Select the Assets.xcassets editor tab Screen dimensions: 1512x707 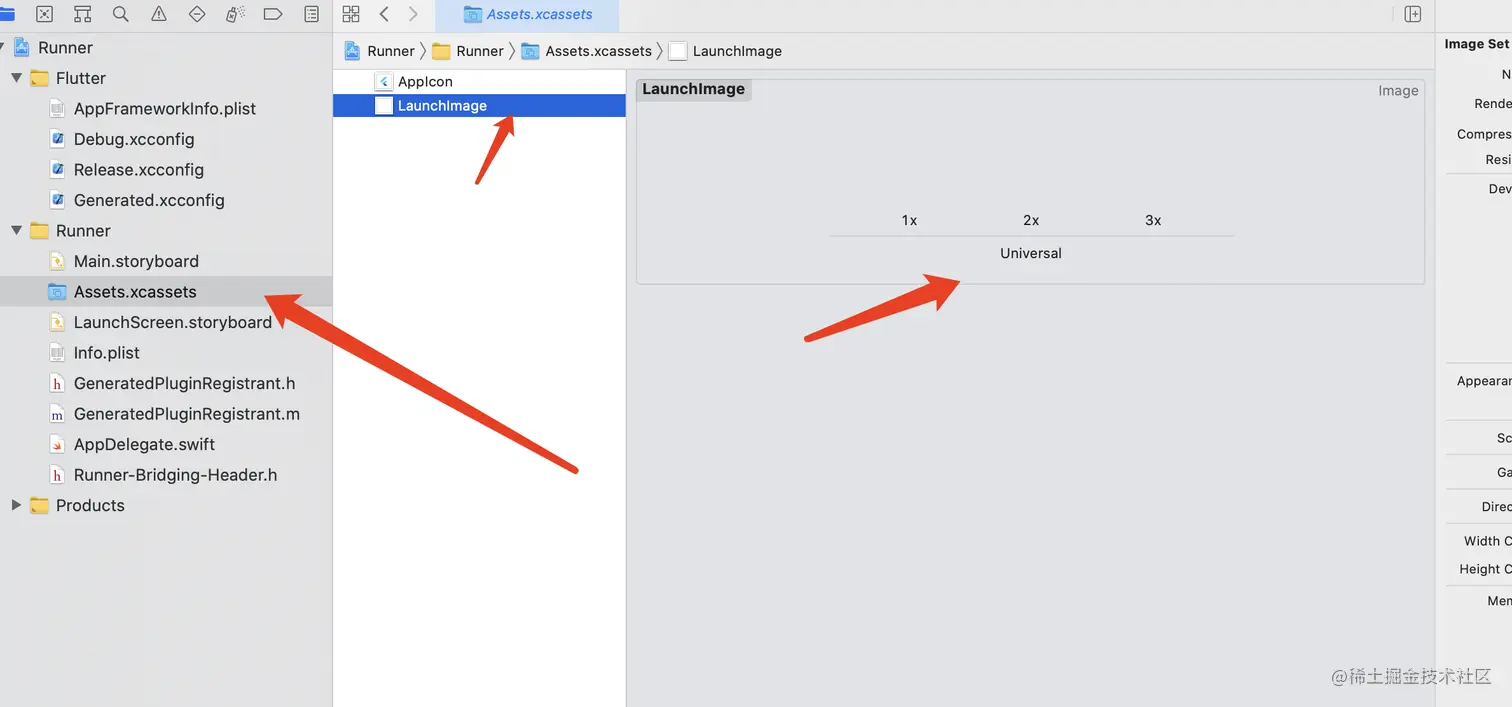point(528,15)
